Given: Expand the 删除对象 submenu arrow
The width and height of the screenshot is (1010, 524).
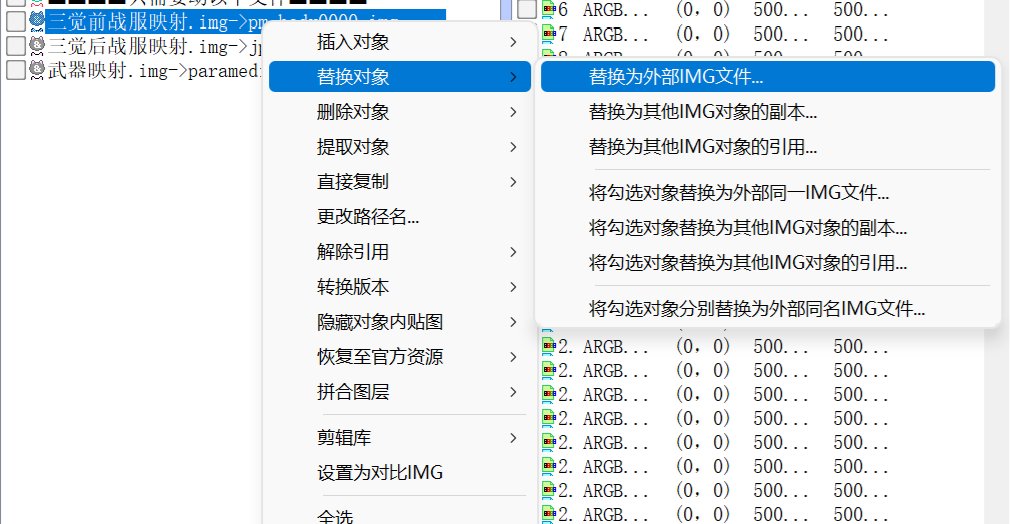Looking at the screenshot, I should [513, 112].
